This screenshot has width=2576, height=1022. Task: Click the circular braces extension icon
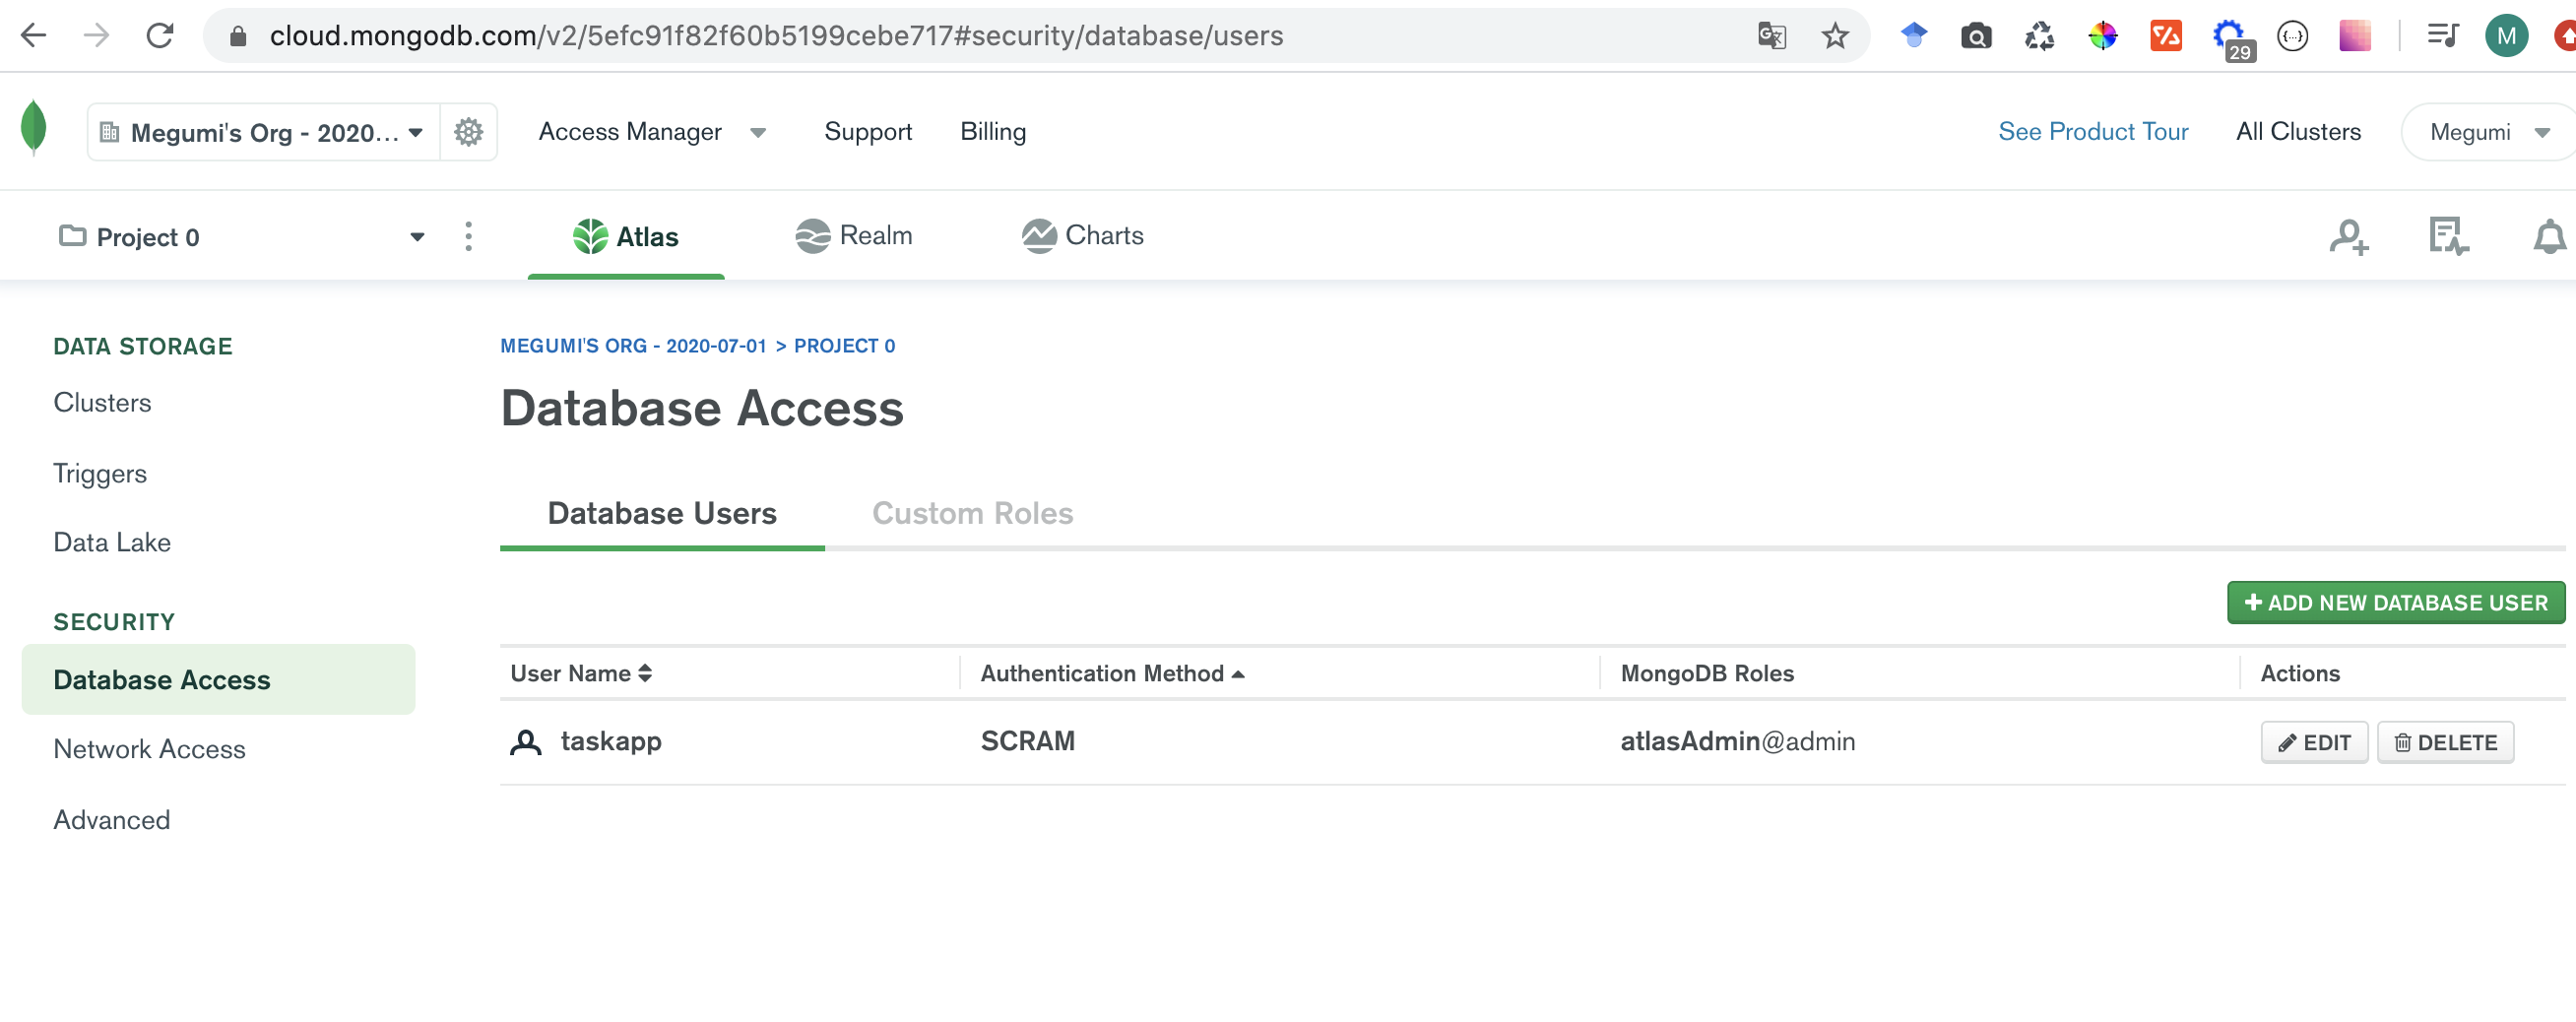[2291, 36]
